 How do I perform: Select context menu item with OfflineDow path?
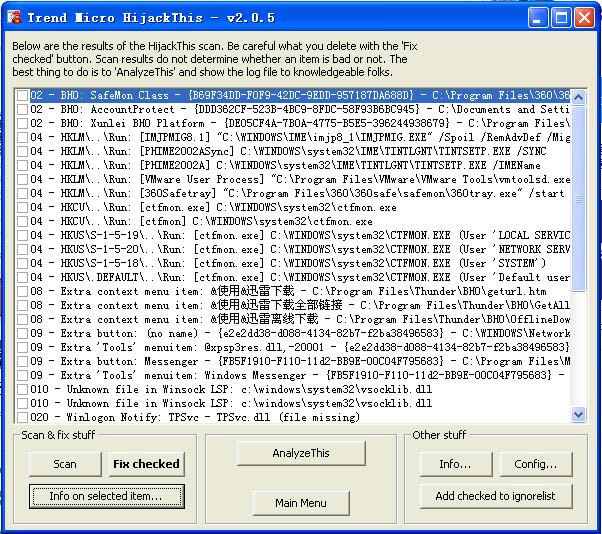coord(300,319)
